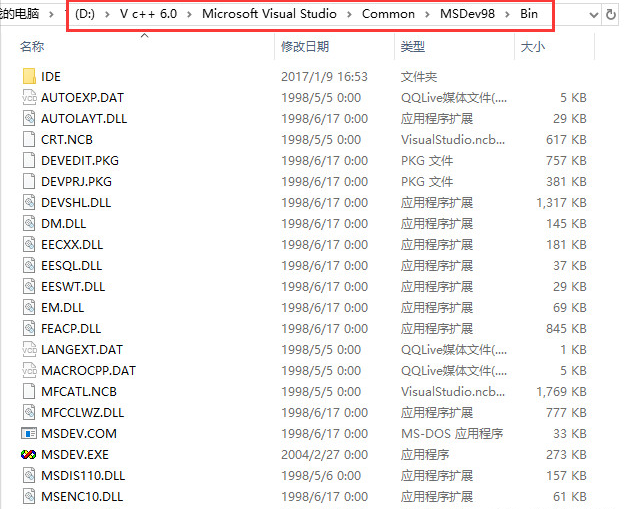The image size is (624, 509).
Task: Click the 大小 column header
Action: [x=532, y=47]
